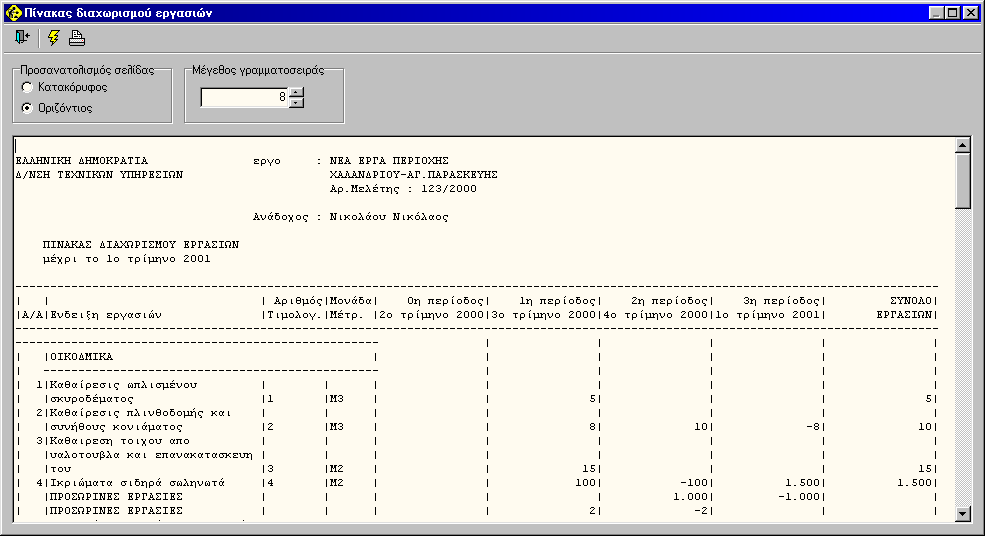
Task: Click the vertical scrollbar down arrow
Action: (963, 513)
